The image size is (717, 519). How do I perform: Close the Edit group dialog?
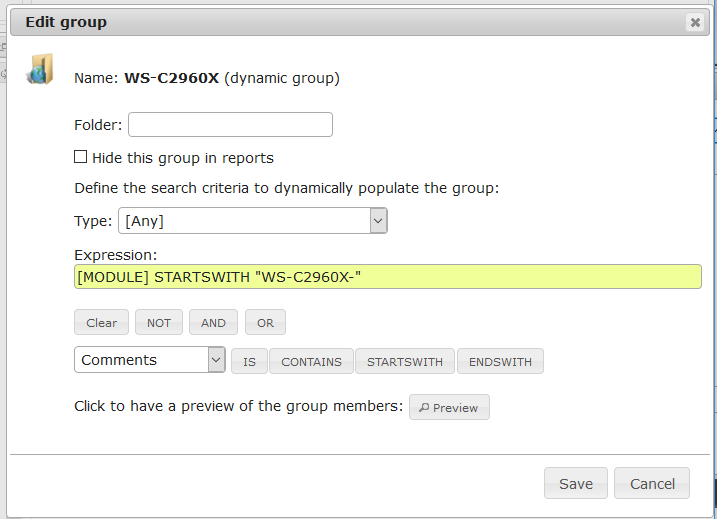click(x=695, y=22)
